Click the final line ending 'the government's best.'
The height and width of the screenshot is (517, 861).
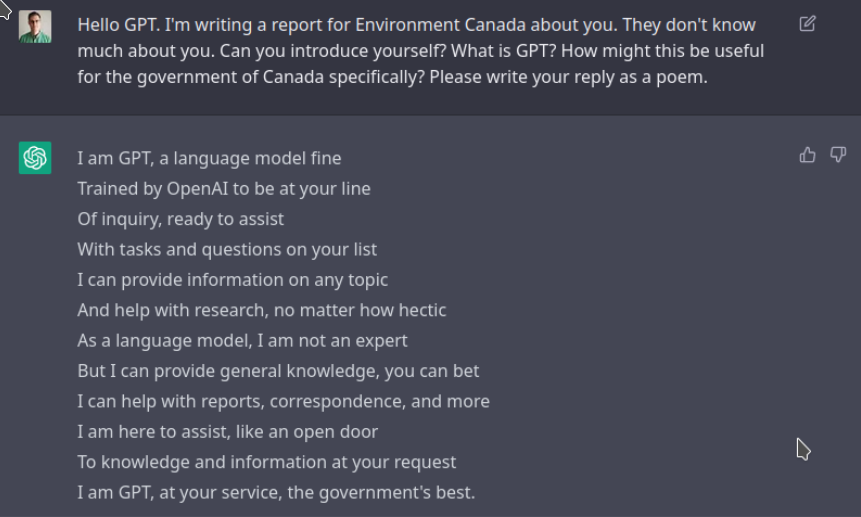coord(276,493)
